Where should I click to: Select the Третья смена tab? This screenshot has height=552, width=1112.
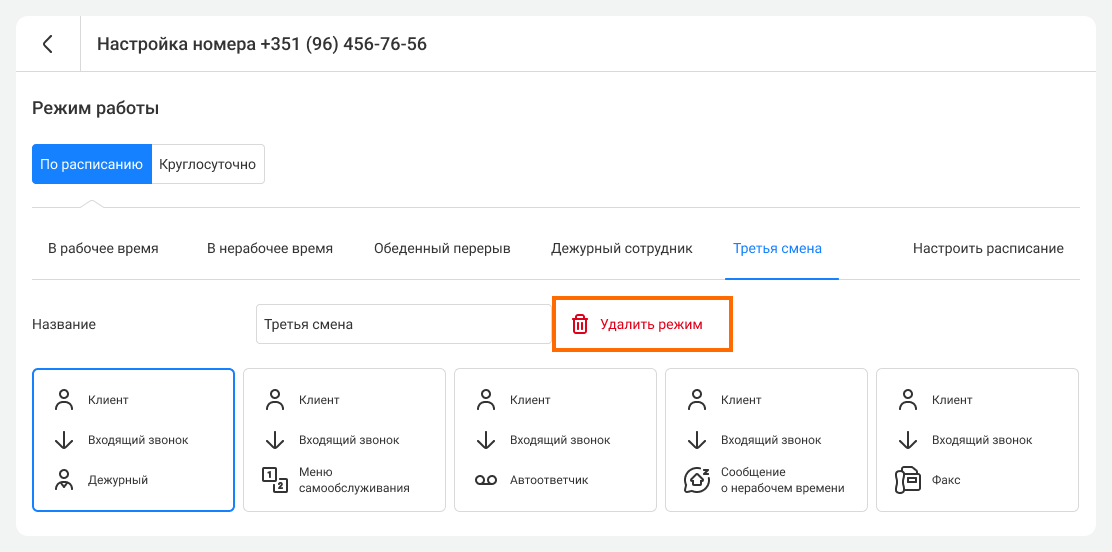778,249
